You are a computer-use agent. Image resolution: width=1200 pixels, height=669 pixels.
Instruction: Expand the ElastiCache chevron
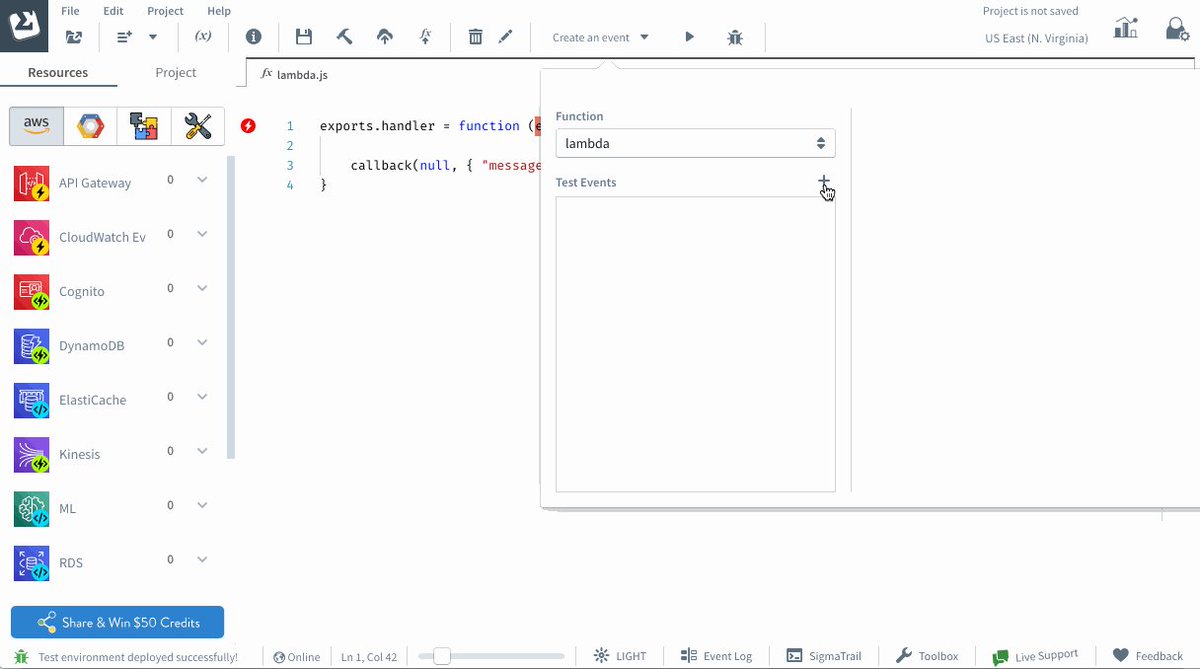[202, 397]
